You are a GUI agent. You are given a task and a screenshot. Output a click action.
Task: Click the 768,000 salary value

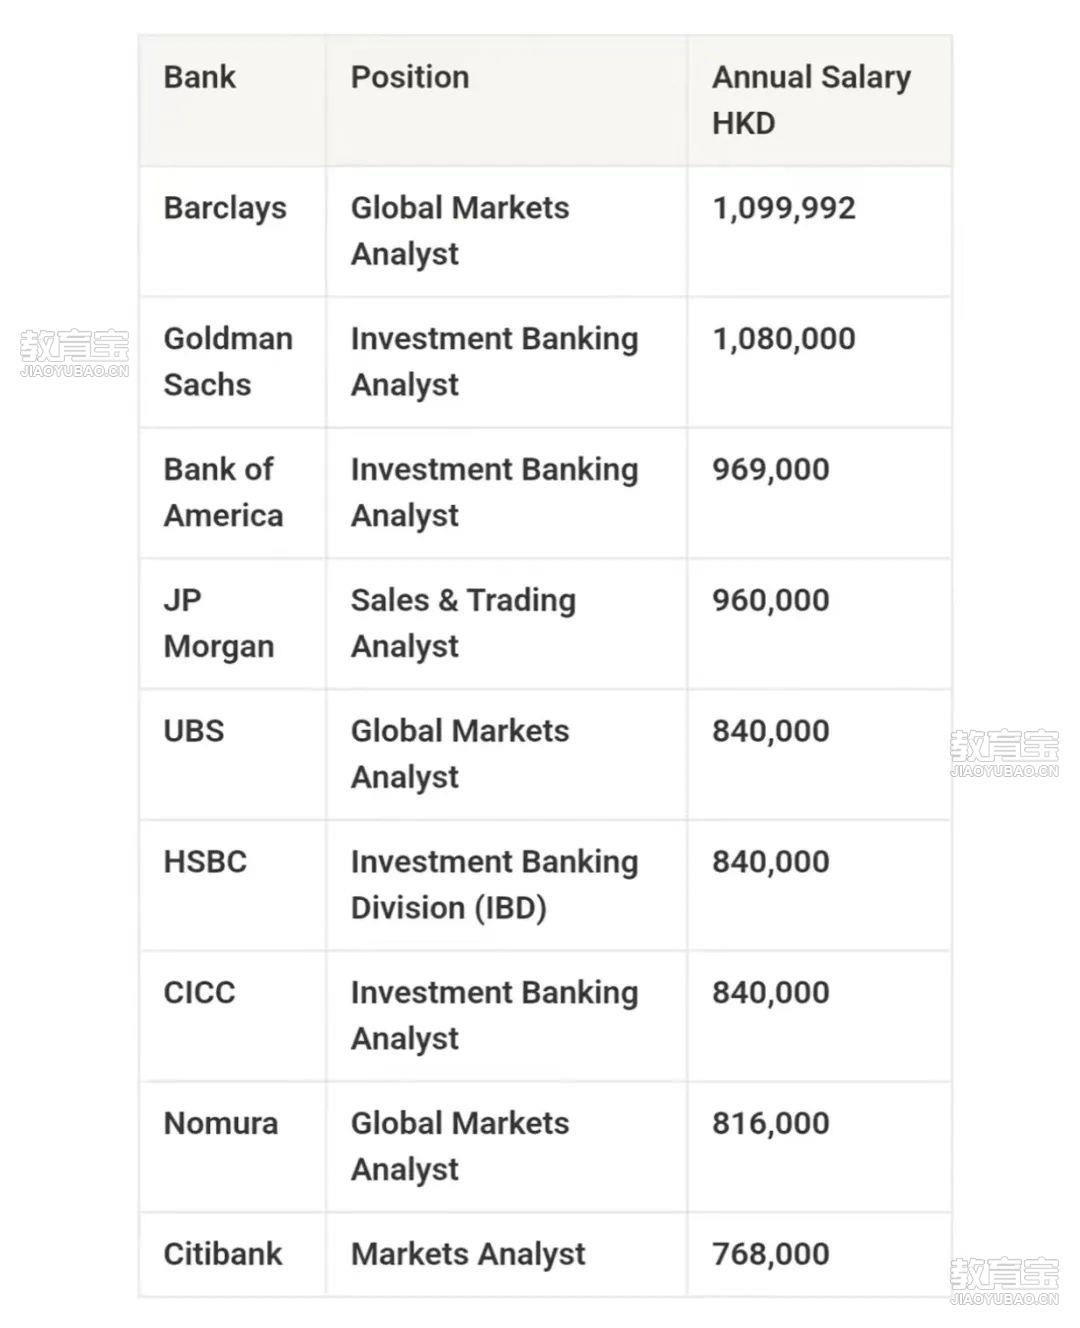pyautogui.click(x=771, y=1255)
